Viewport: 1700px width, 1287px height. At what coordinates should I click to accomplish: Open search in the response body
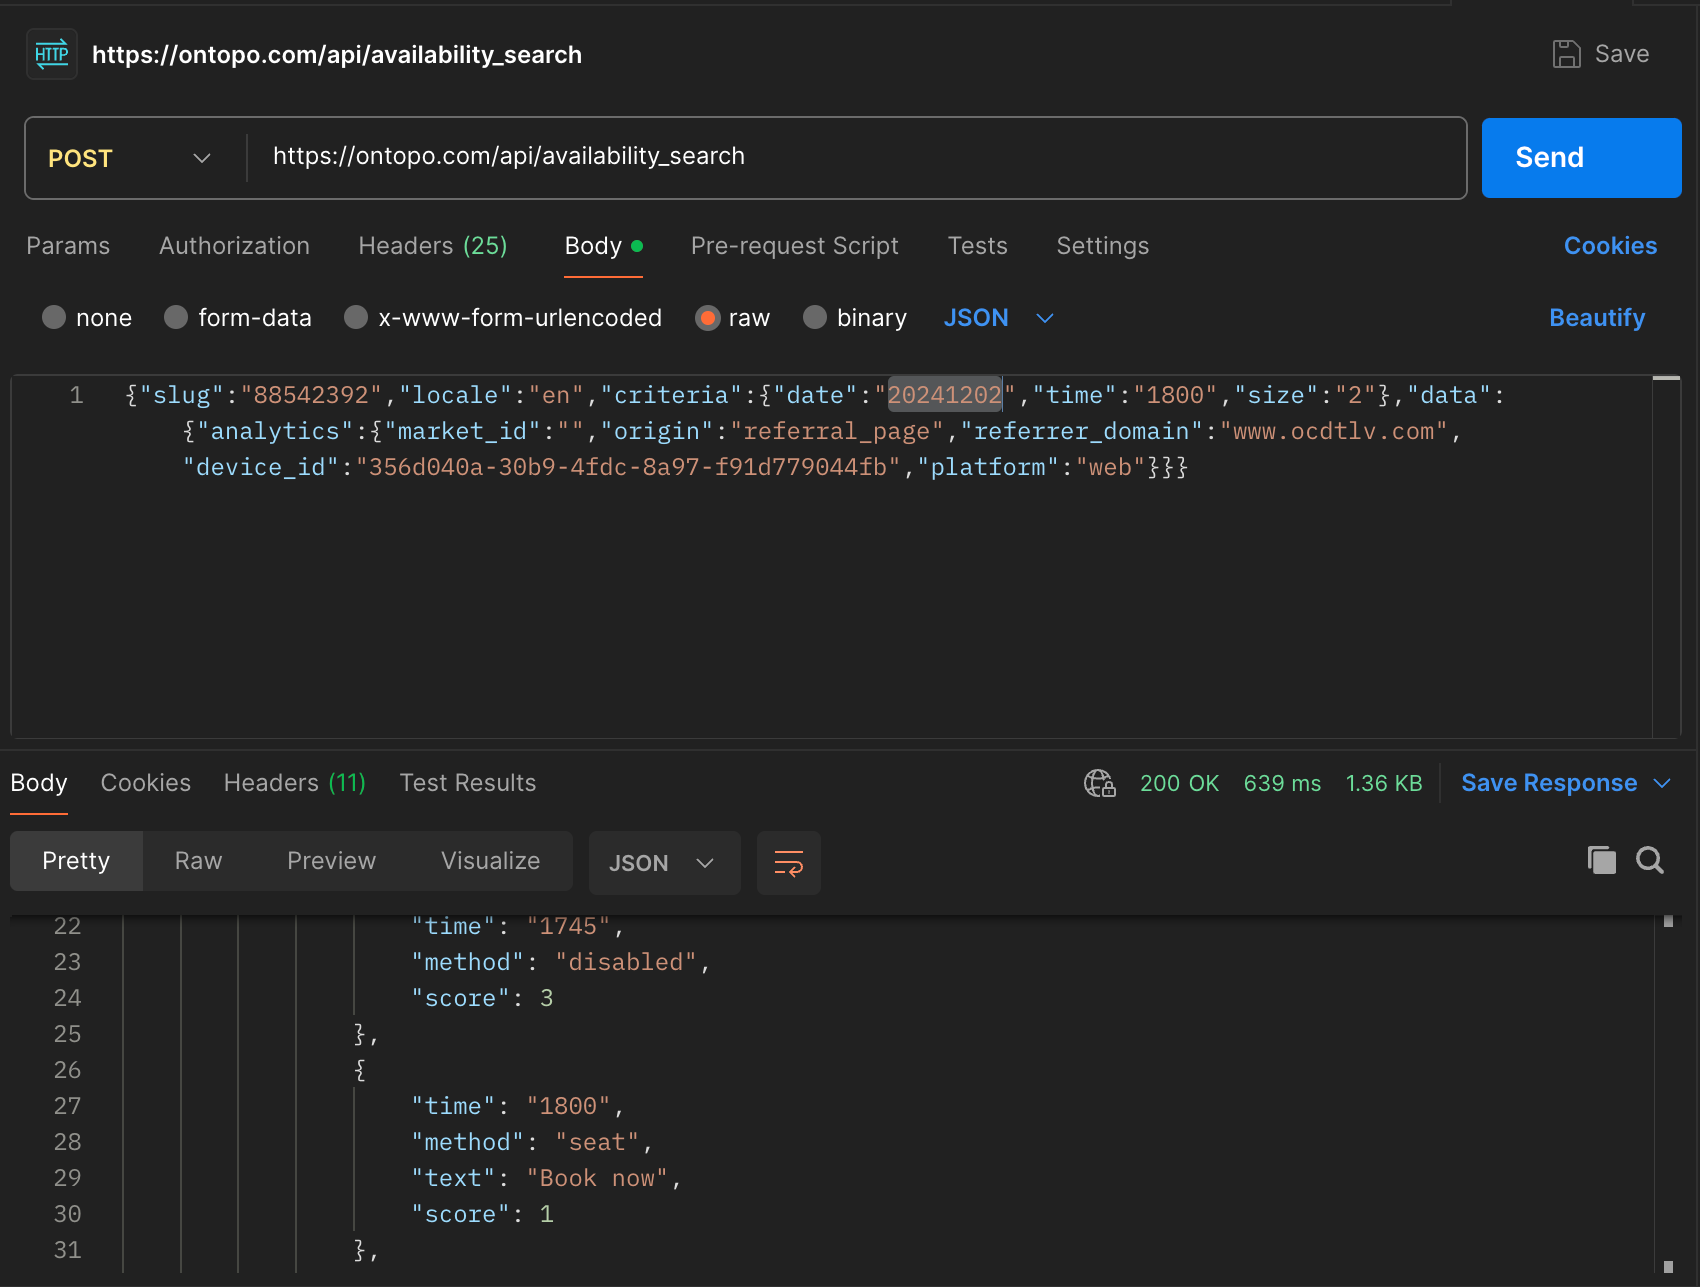click(x=1650, y=860)
